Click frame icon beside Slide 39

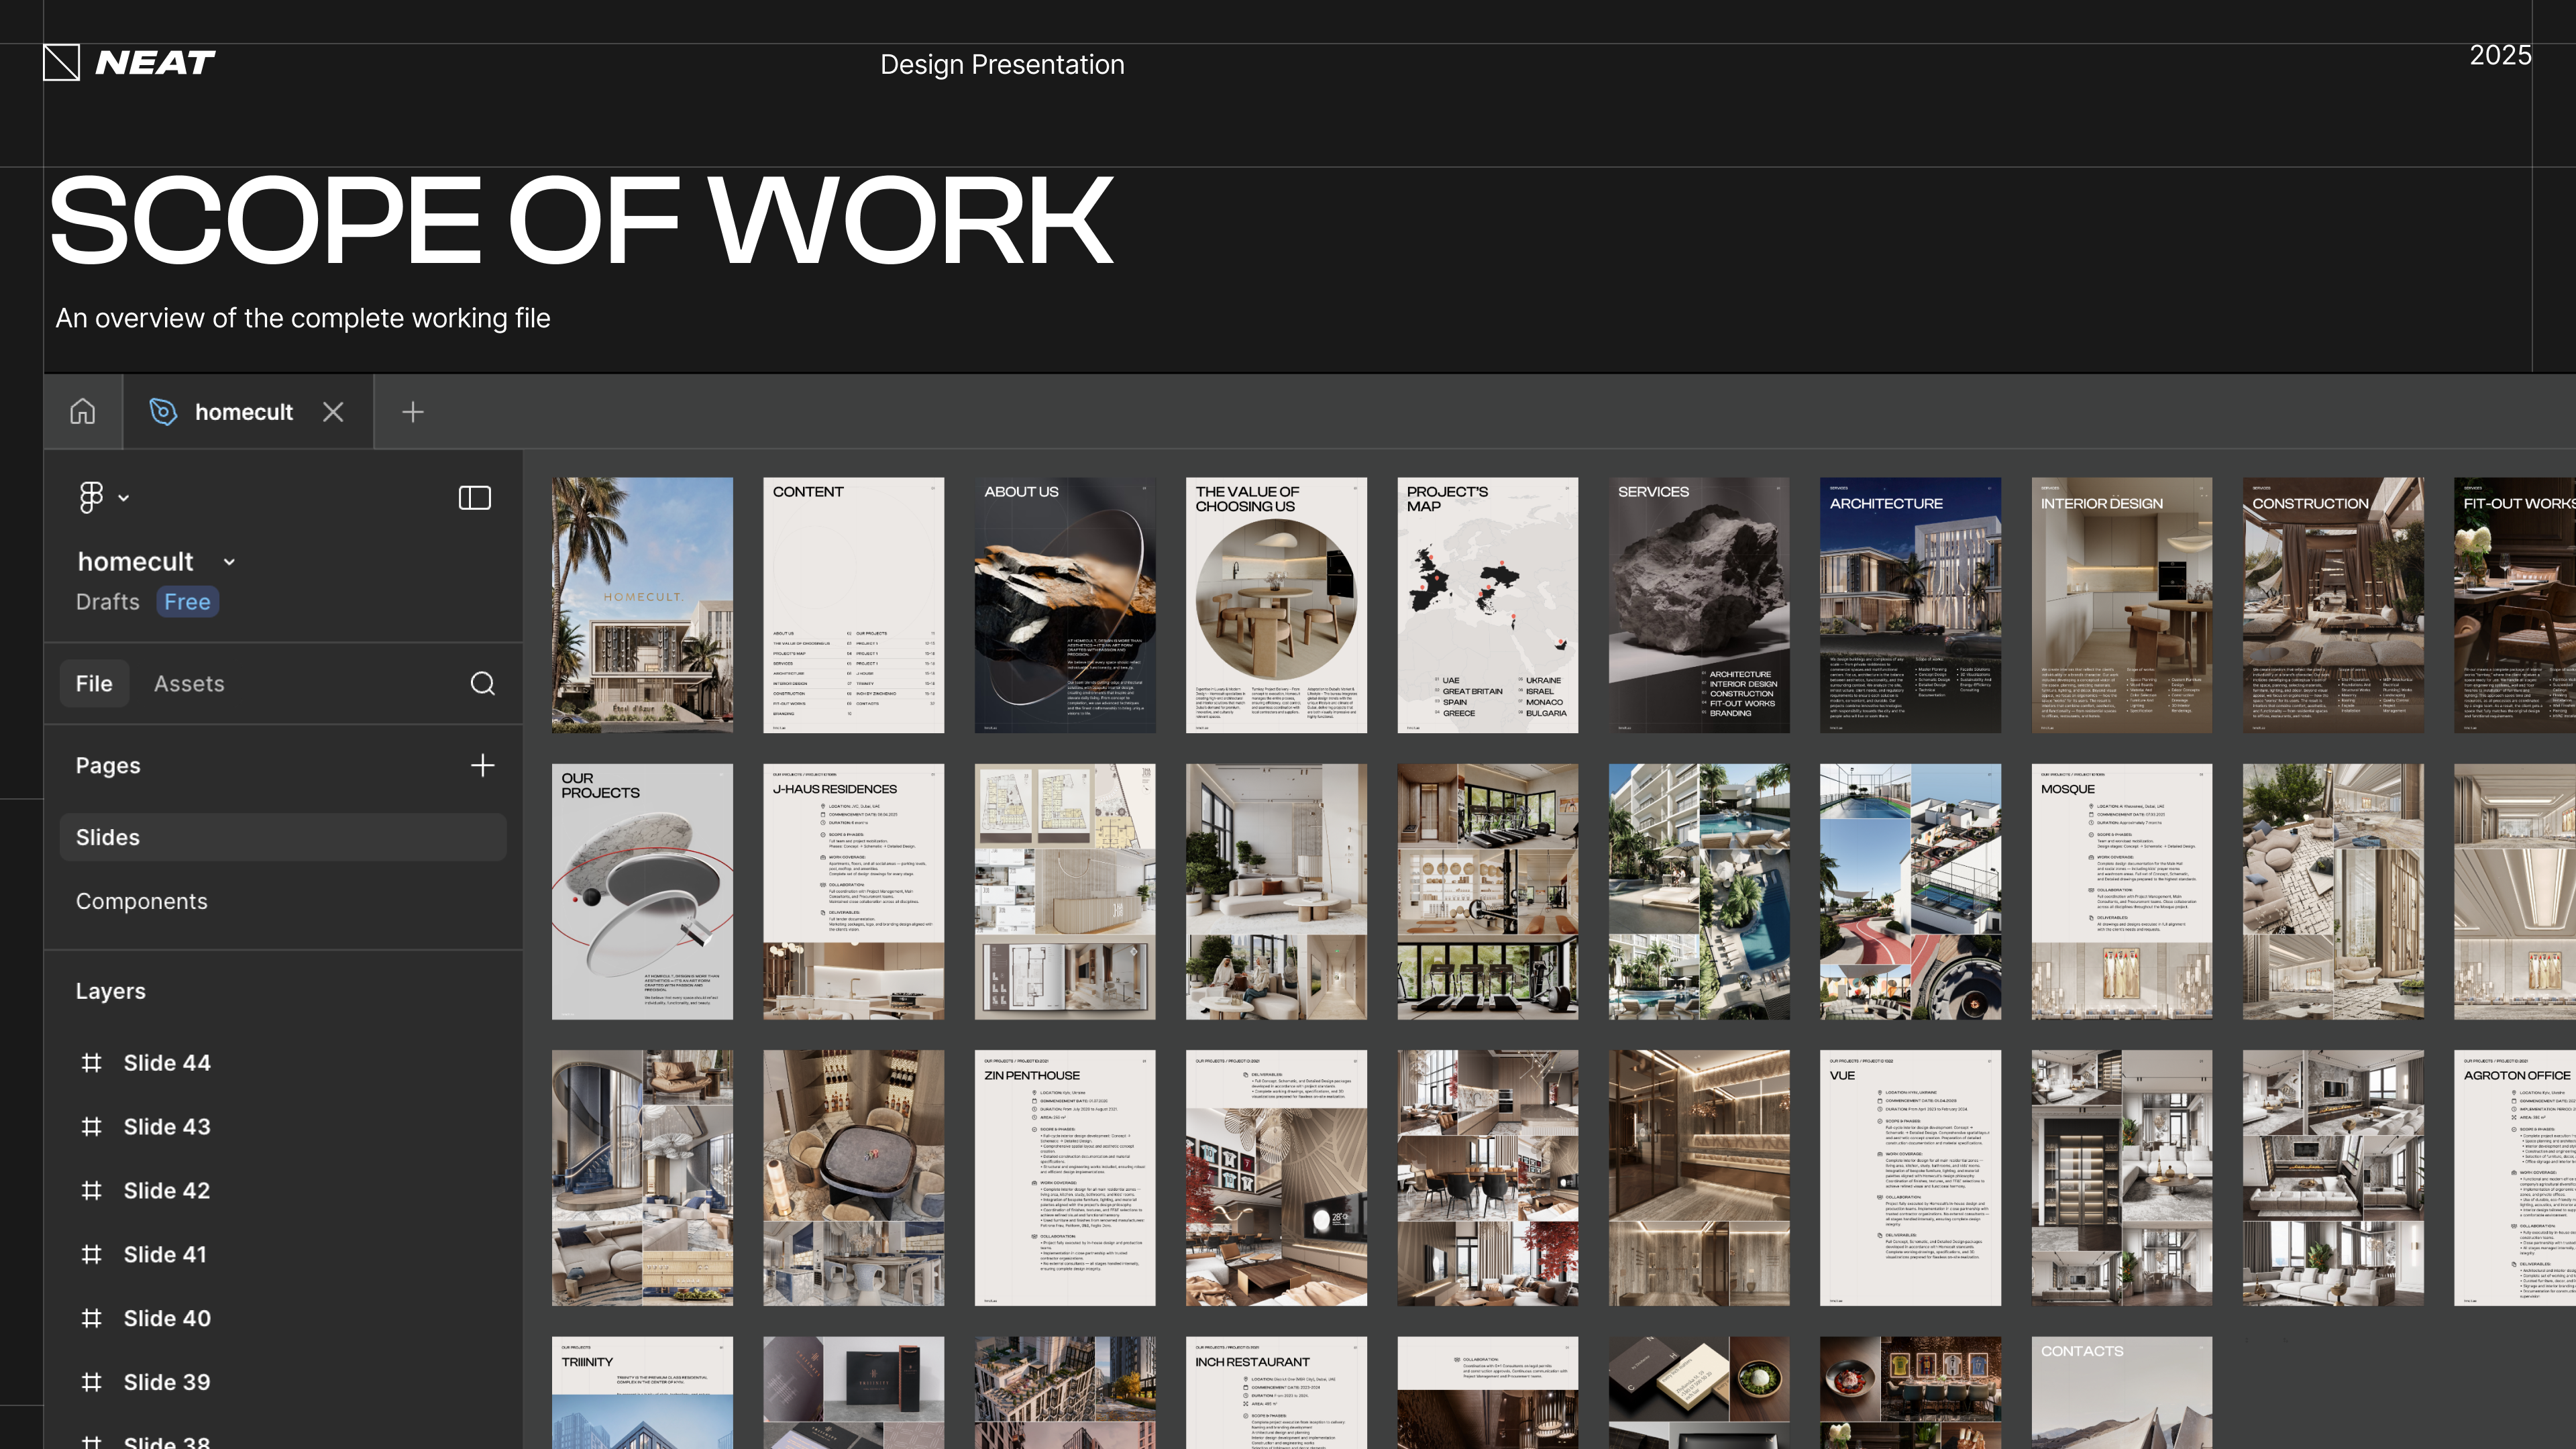(91, 1383)
